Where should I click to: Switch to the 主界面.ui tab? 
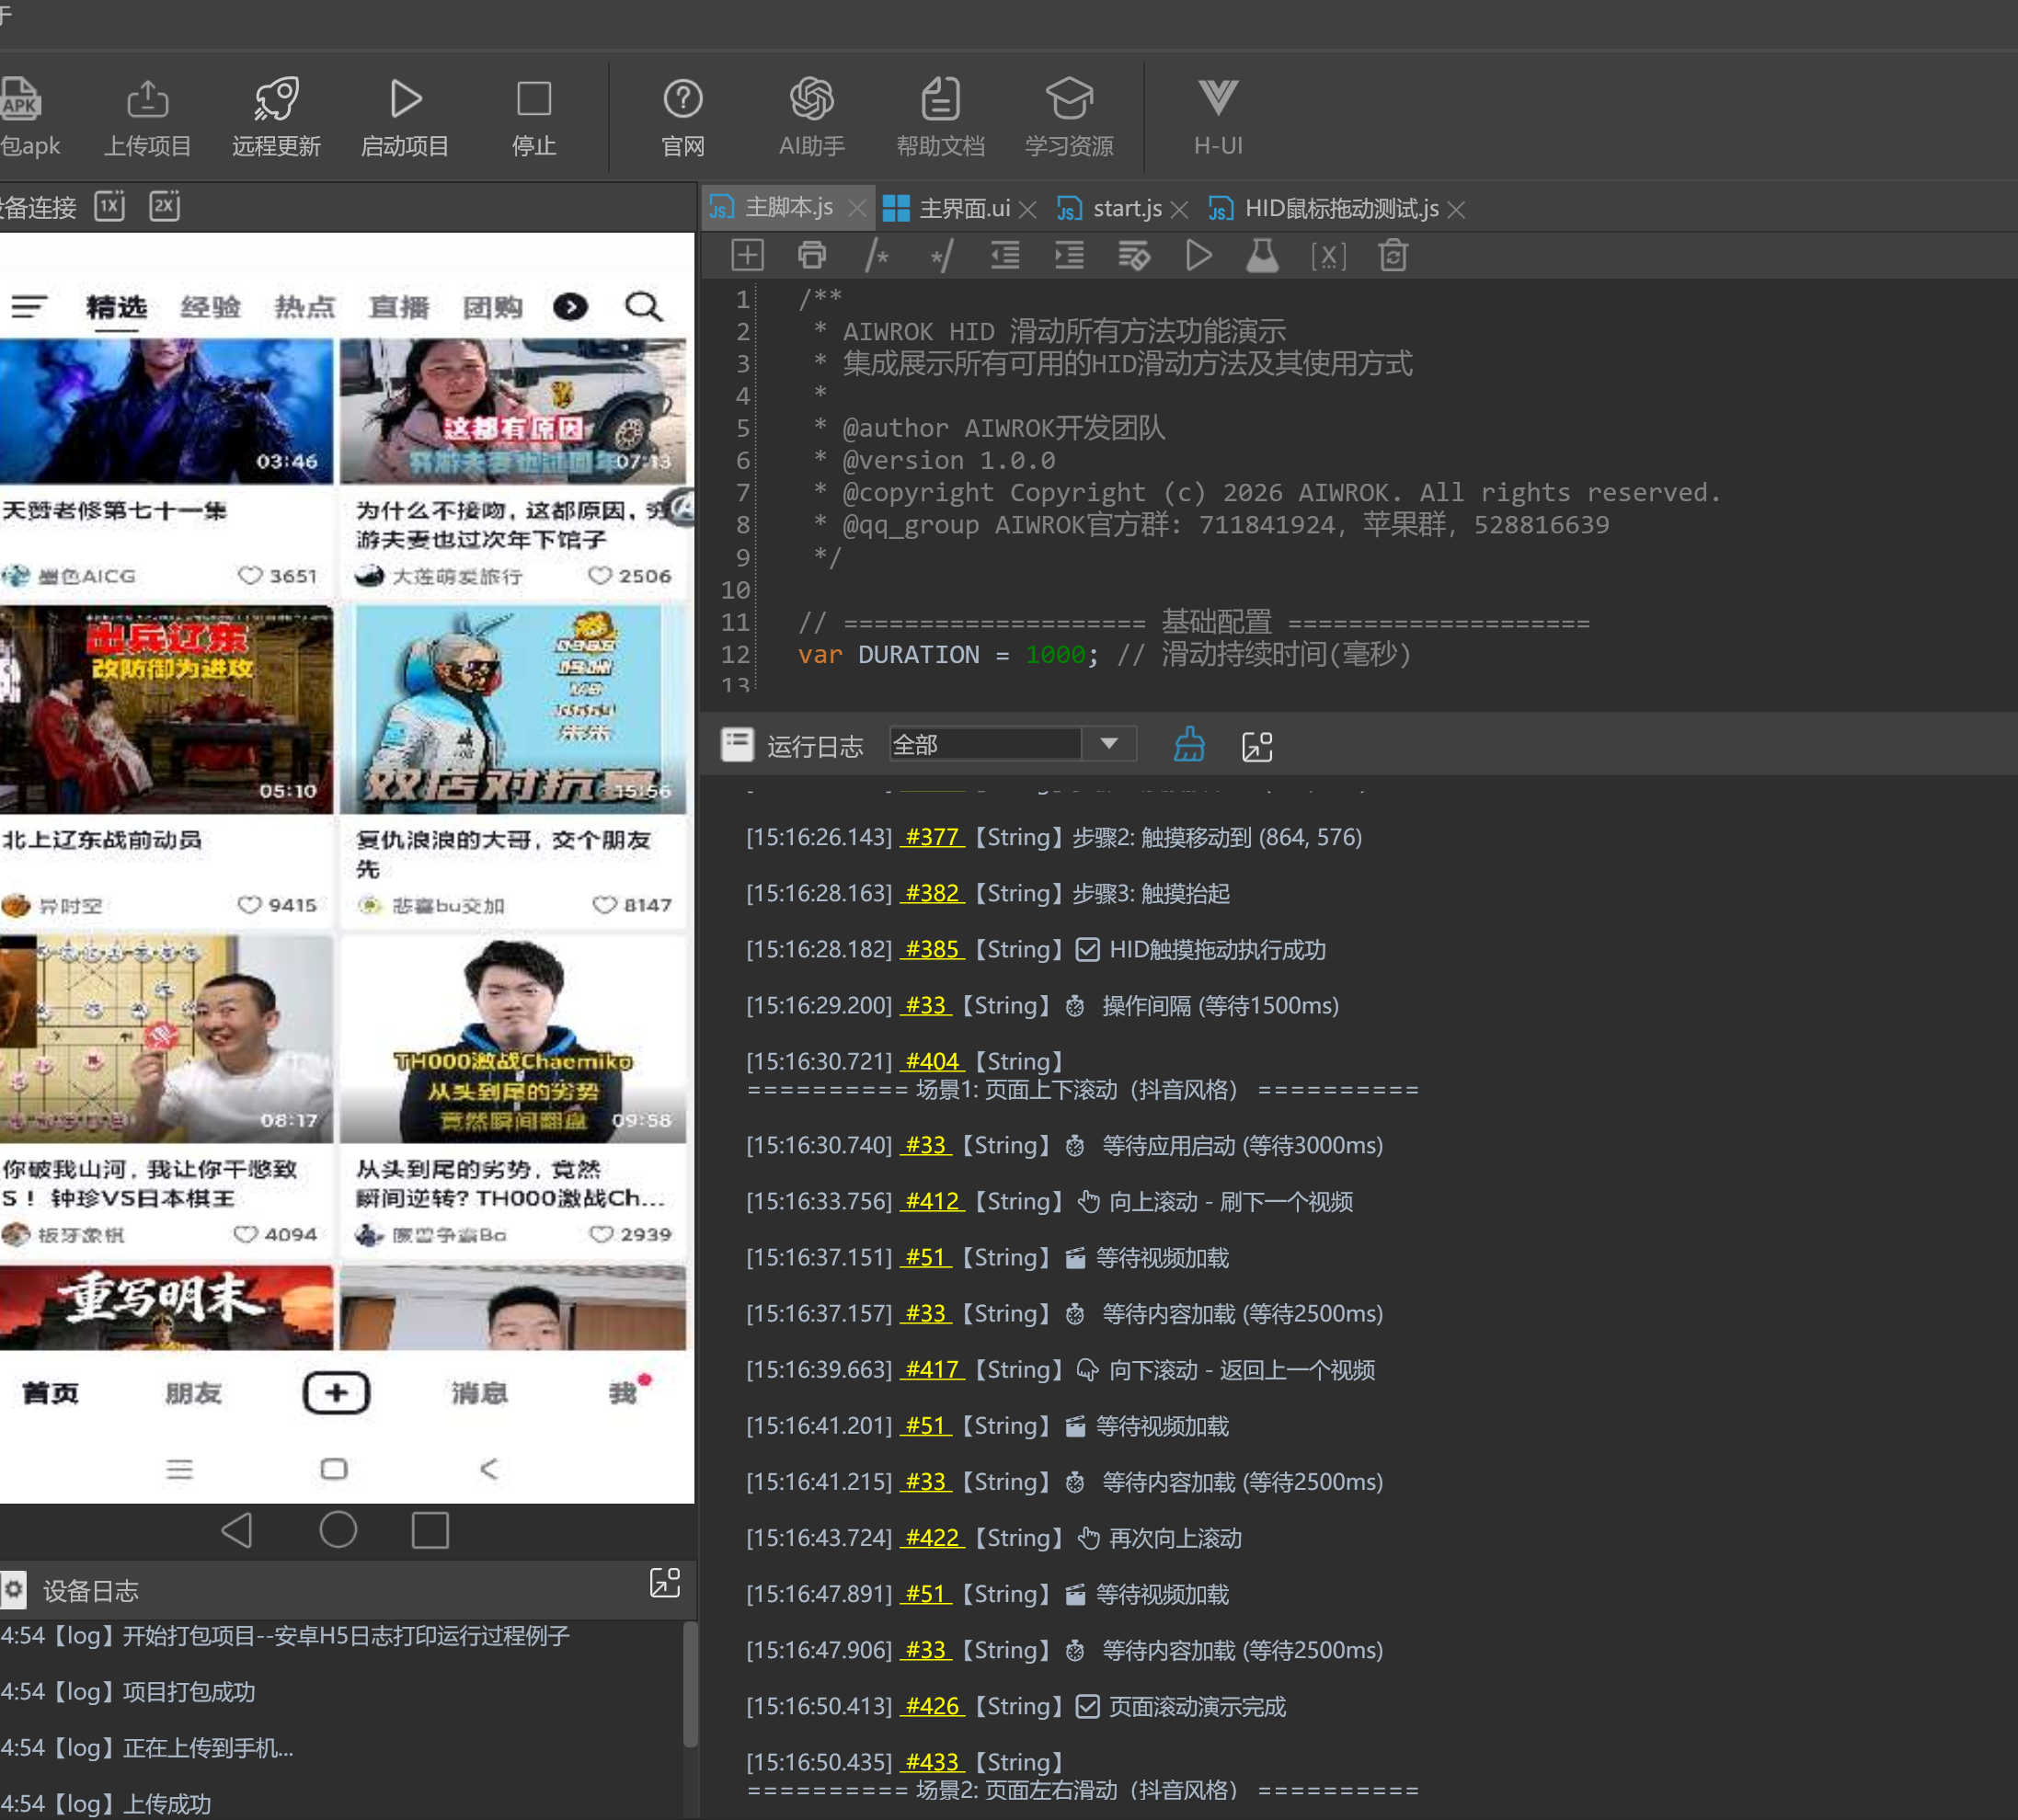coord(947,208)
